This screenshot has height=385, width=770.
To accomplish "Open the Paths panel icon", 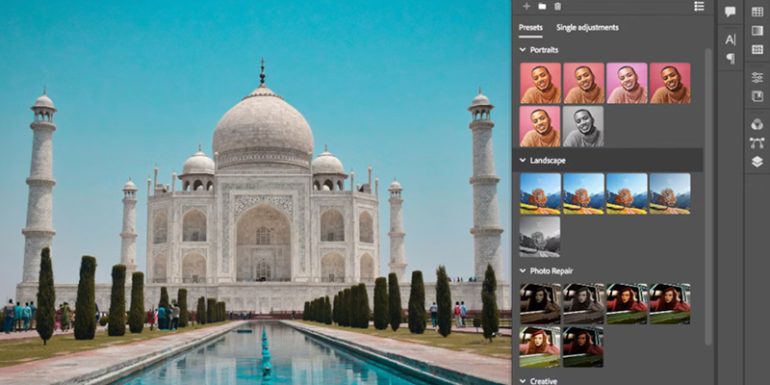I will pos(757,143).
